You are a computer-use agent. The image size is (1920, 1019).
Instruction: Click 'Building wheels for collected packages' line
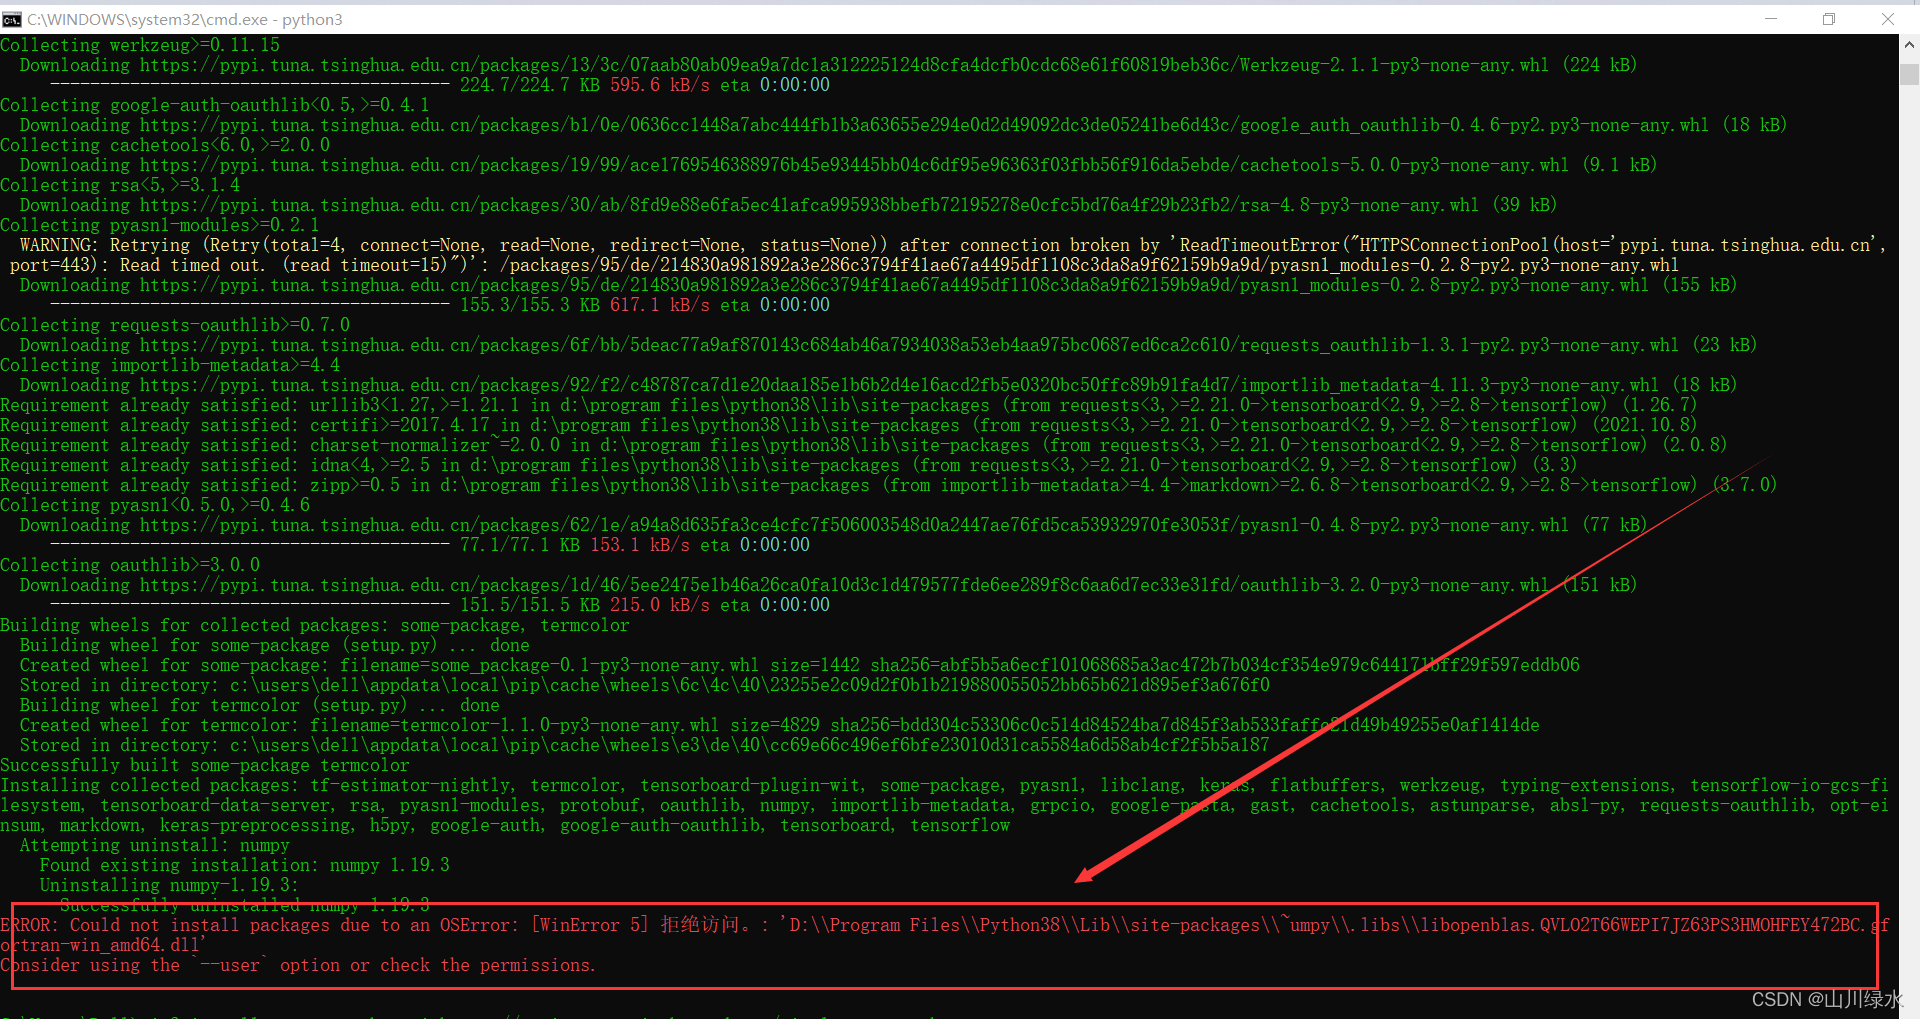(x=315, y=625)
